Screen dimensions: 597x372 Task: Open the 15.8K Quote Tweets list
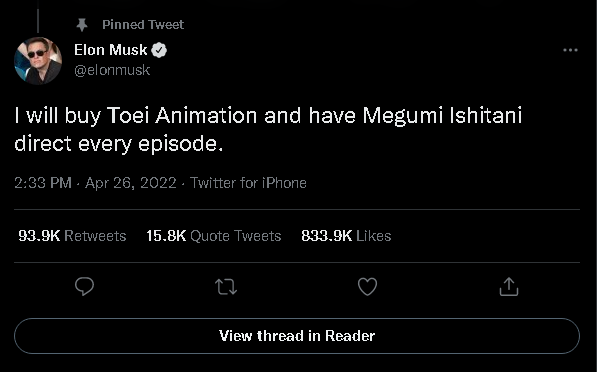[x=214, y=236]
